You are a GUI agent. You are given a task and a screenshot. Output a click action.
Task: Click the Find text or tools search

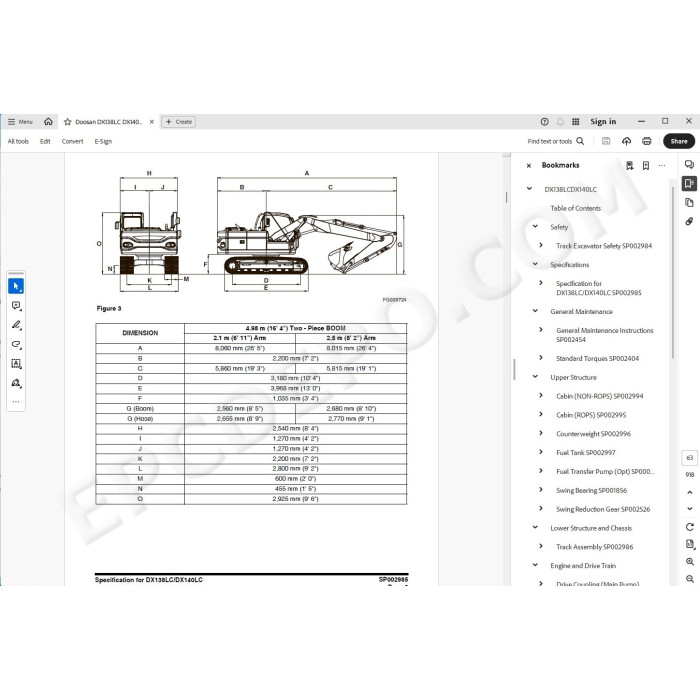pyautogui.click(x=556, y=141)
